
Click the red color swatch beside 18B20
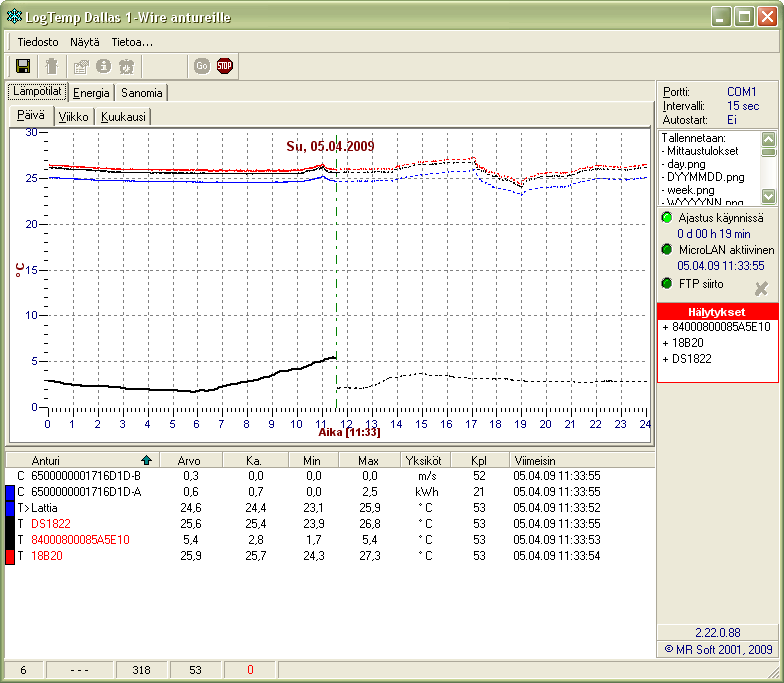point(10,556)
